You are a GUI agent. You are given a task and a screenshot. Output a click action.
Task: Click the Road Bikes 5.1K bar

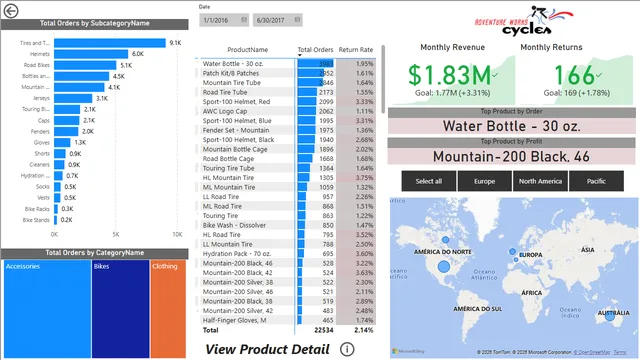[x=85, y=65]
